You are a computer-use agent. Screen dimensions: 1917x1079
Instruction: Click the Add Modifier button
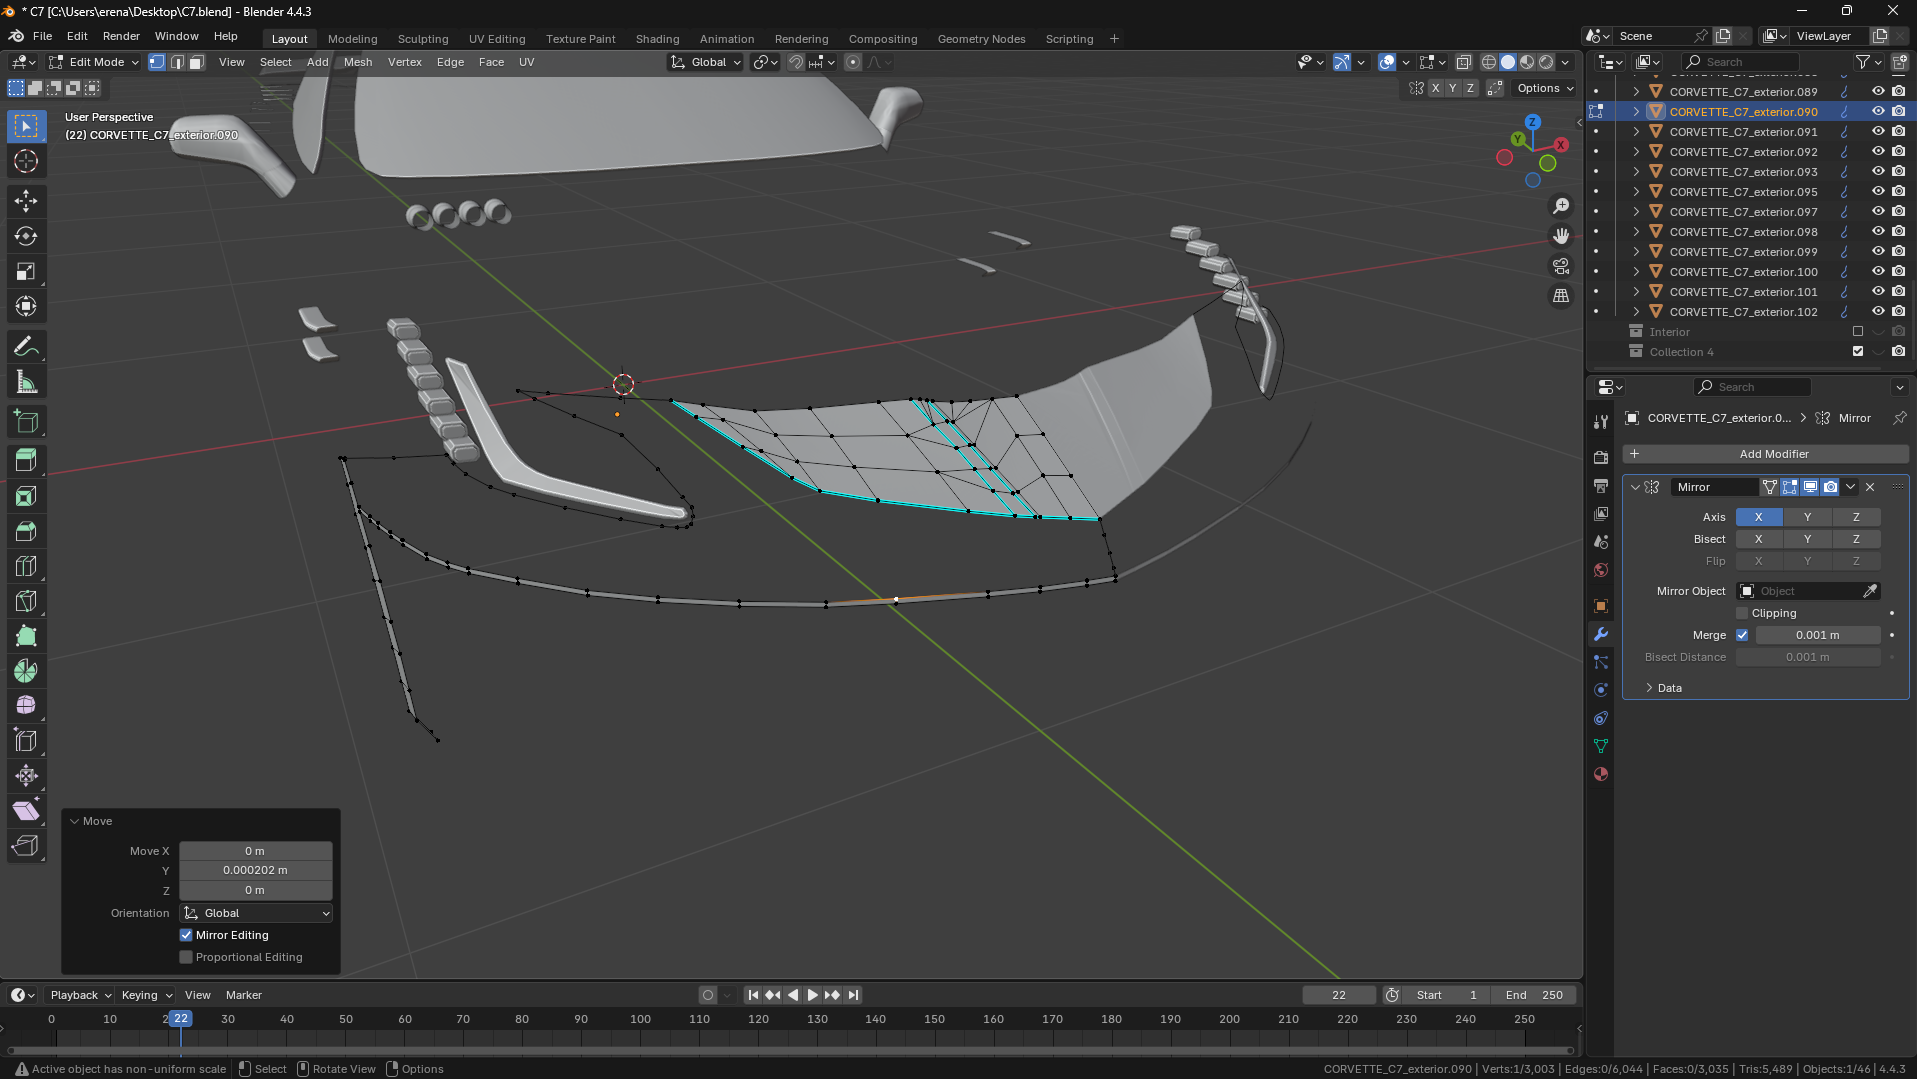(x=1766, y=454)
